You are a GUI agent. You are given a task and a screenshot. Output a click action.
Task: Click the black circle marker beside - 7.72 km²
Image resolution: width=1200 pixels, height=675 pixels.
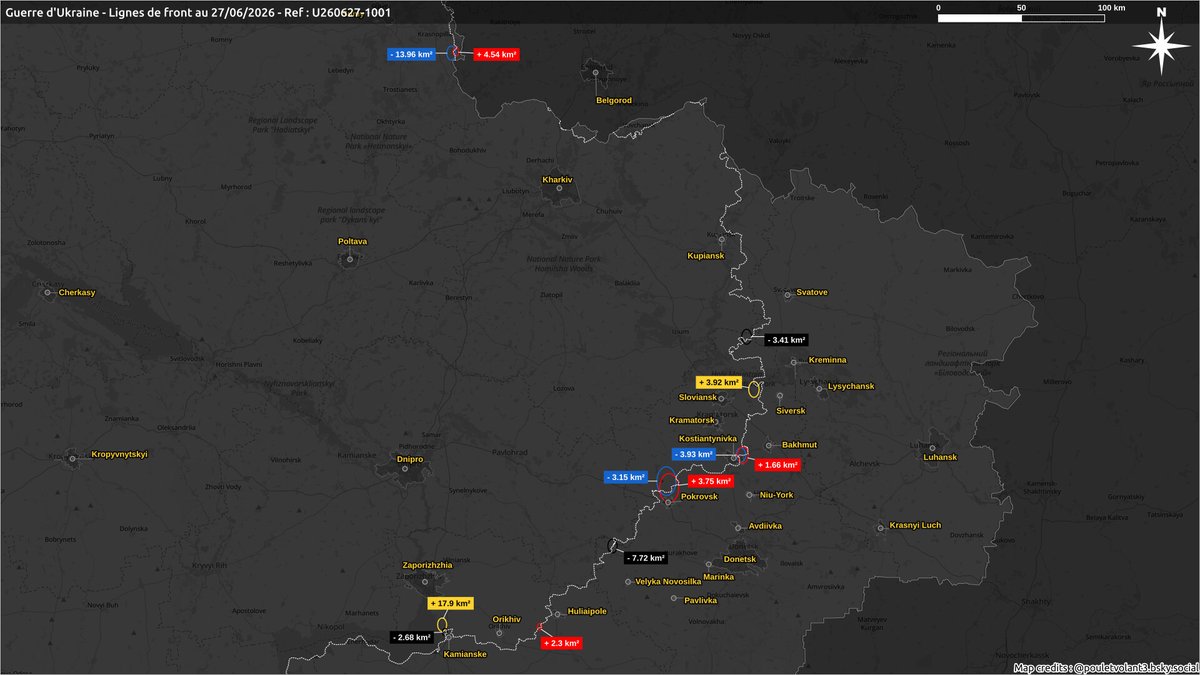pyautogui.click(x=611, y=545)
